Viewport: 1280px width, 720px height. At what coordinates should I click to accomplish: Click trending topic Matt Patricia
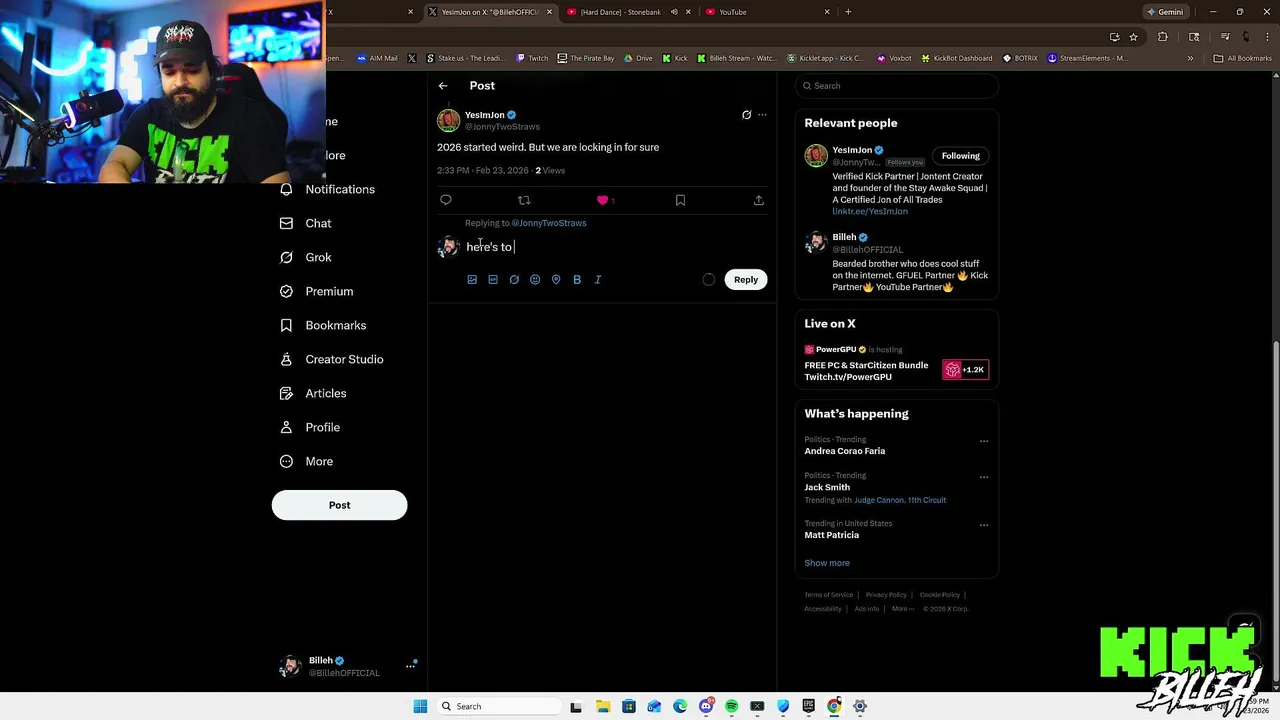832,535
